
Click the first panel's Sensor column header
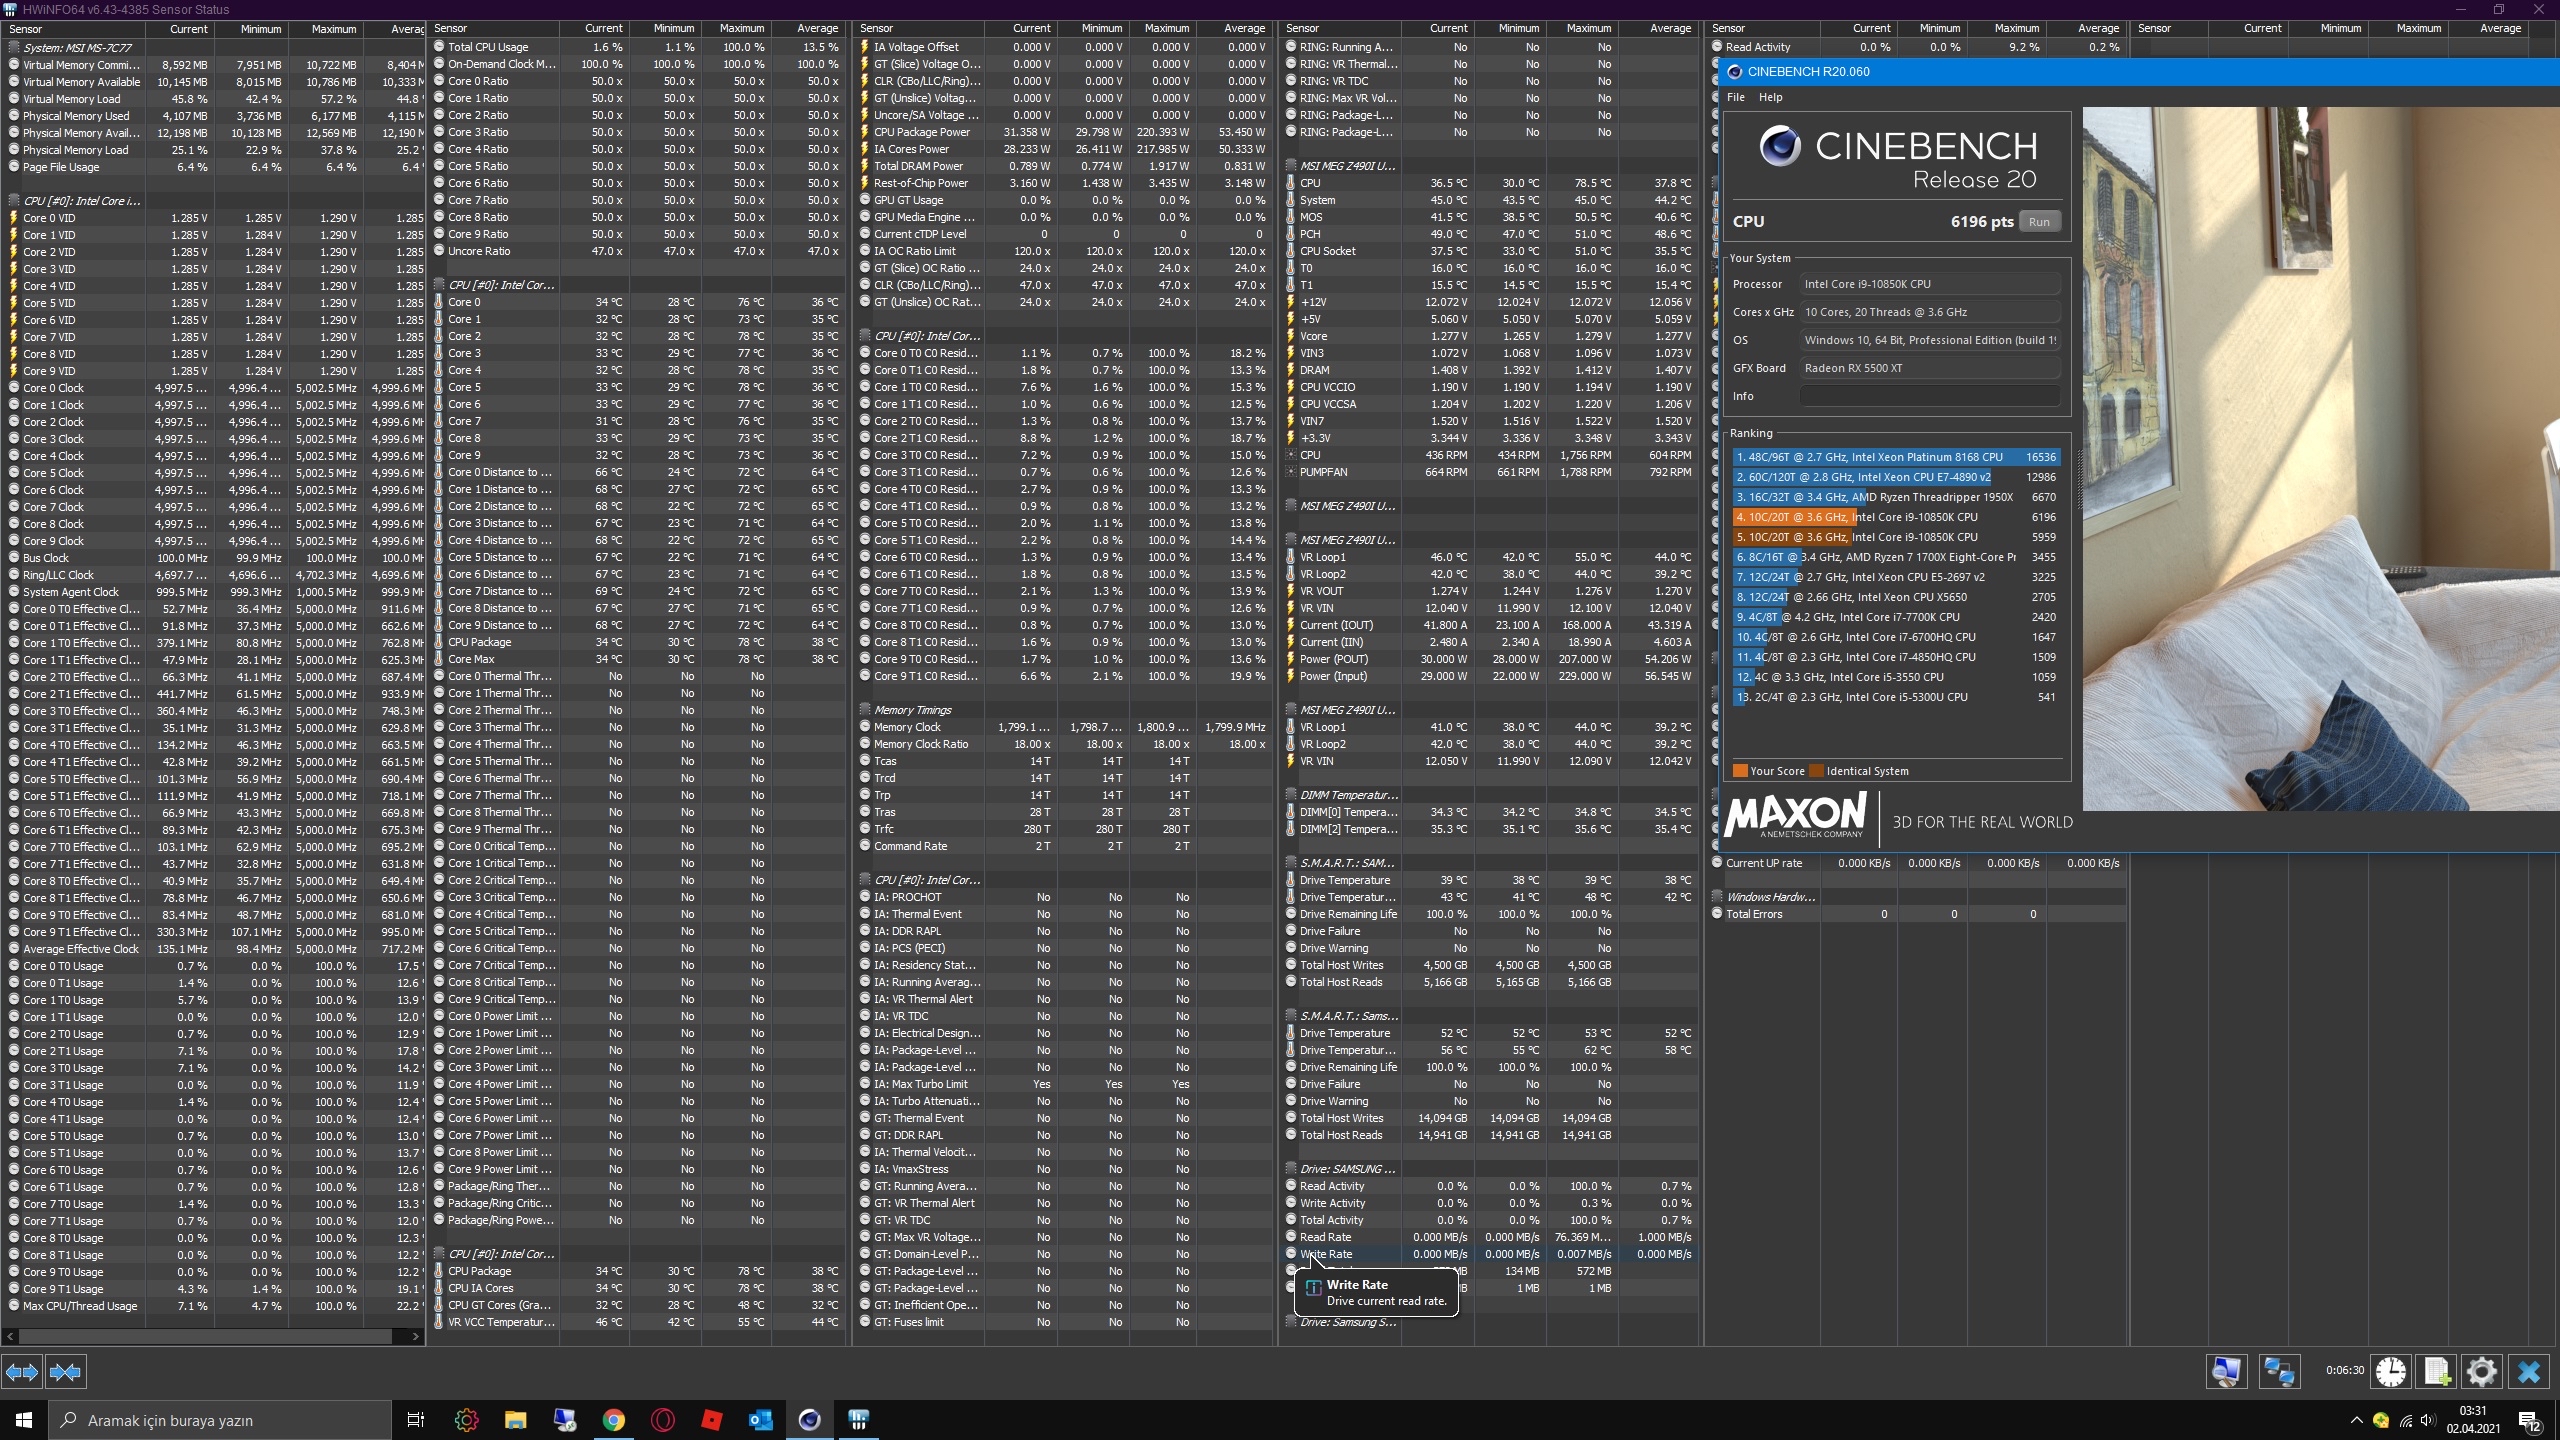(74, 29)
